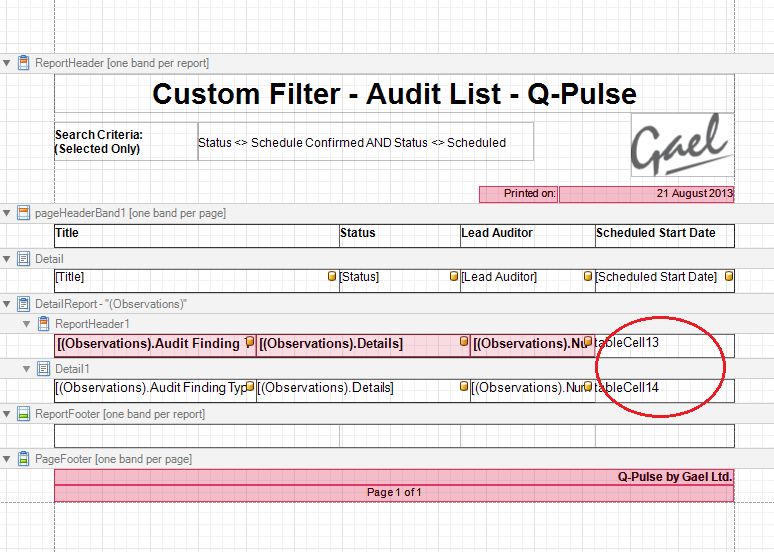Image resolution: width=774 pixels, height=552 pixels.
Task: Collapse the Detail1 sub-band
Action: tap(27, 369)
